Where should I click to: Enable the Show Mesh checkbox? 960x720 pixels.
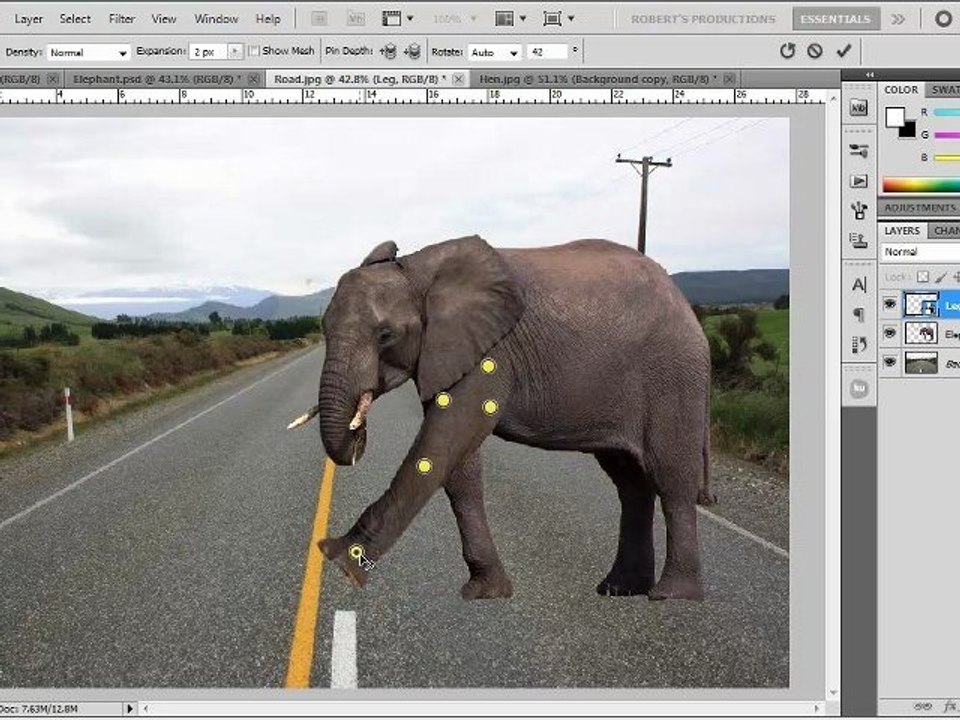253,51
